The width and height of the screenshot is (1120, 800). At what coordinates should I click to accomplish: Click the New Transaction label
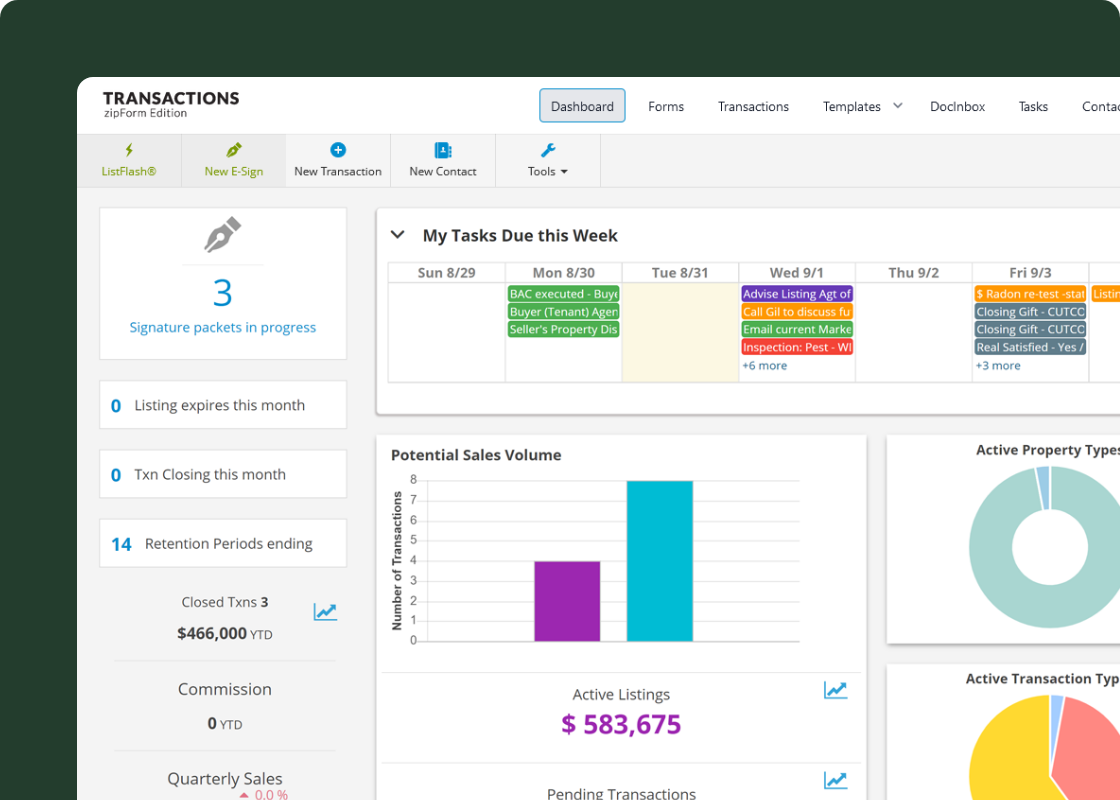click(338, 171)
